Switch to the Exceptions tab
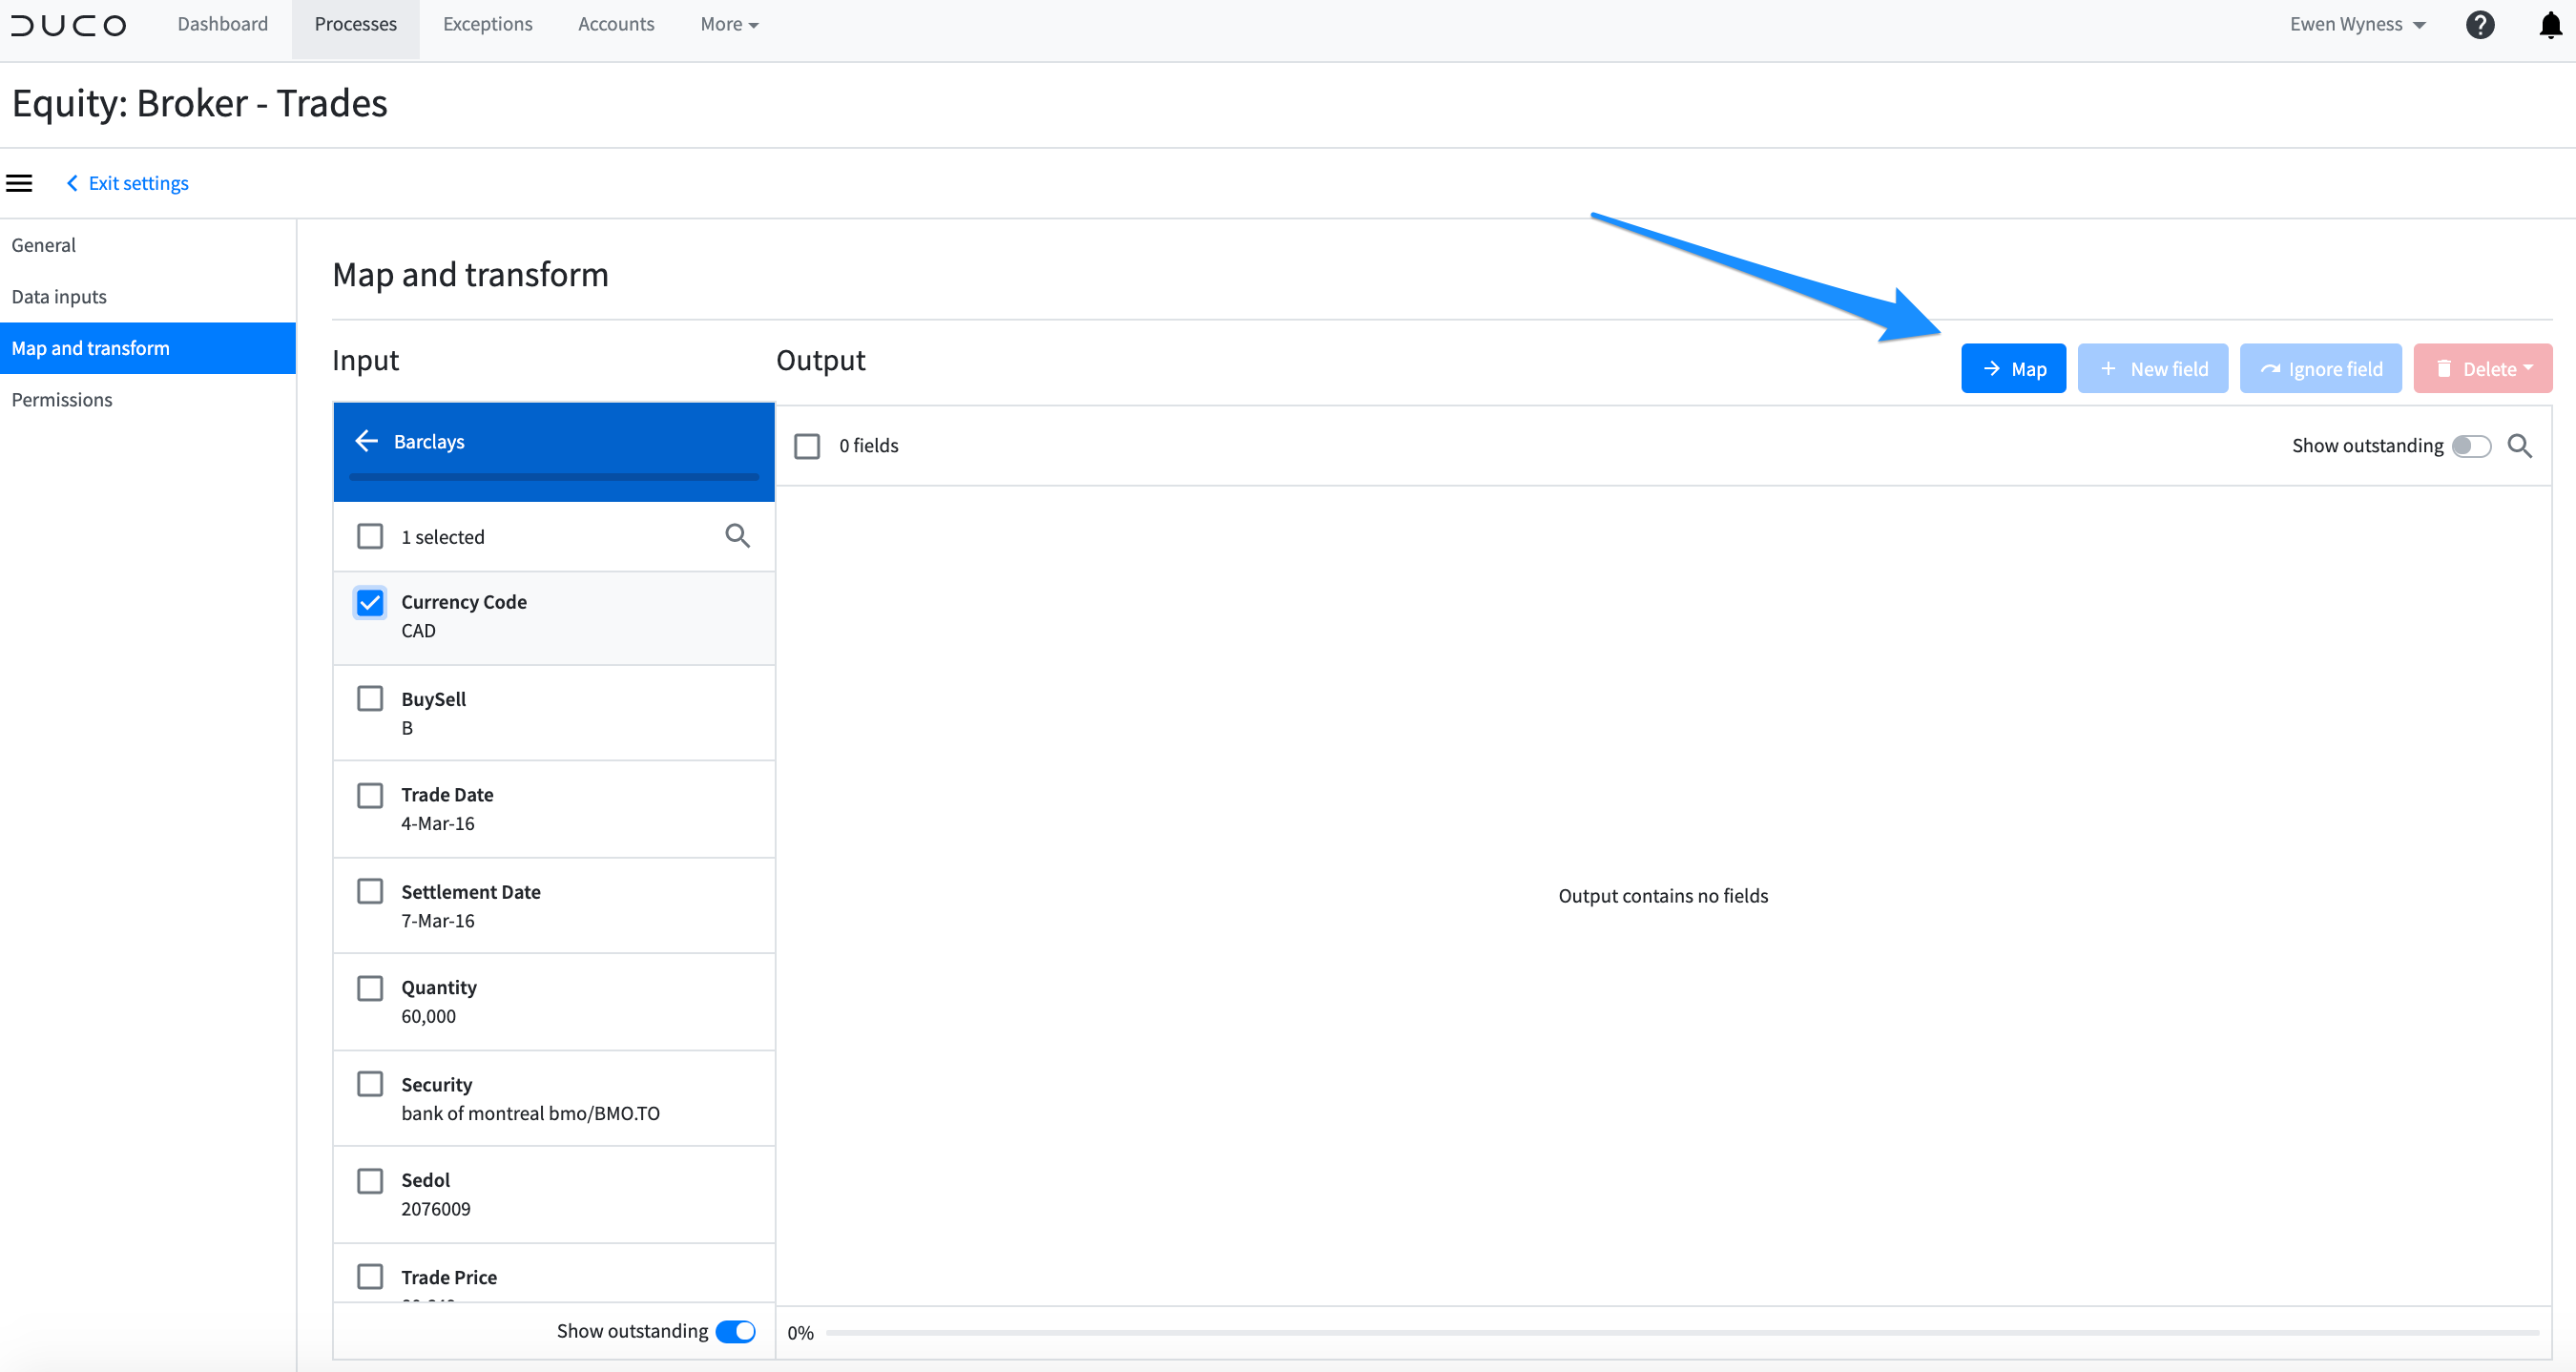2576x1372 pixels. click(x=488, y=23)
